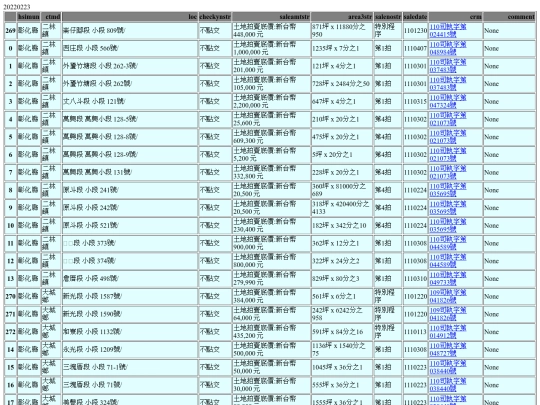Click the case link in row 5

(x=447, y=137)
